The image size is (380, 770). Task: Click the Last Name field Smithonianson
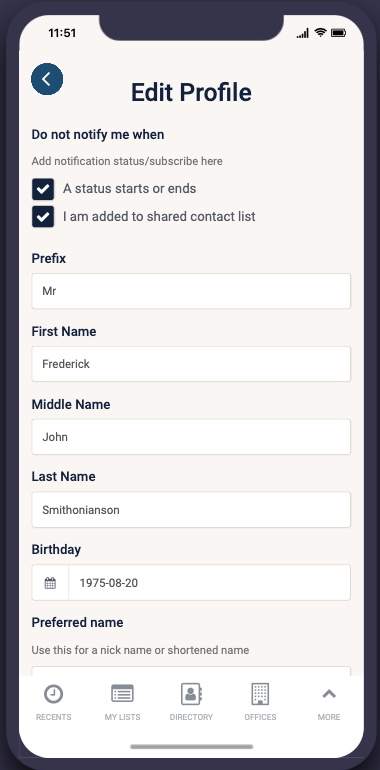[x=191, y=510]
